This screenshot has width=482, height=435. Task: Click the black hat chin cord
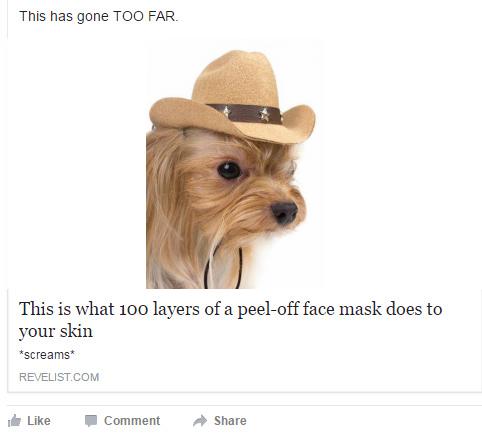coord(223,268)
